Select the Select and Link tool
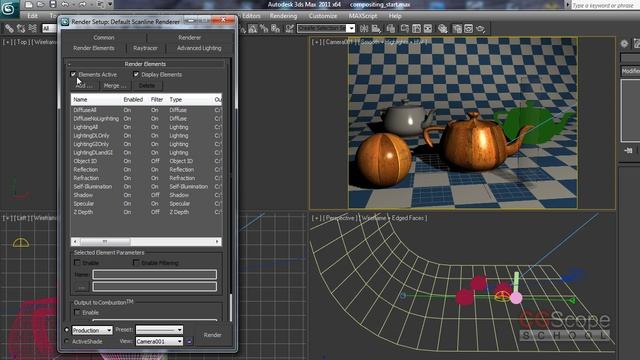640x360 pixels. tap(9, 28)
